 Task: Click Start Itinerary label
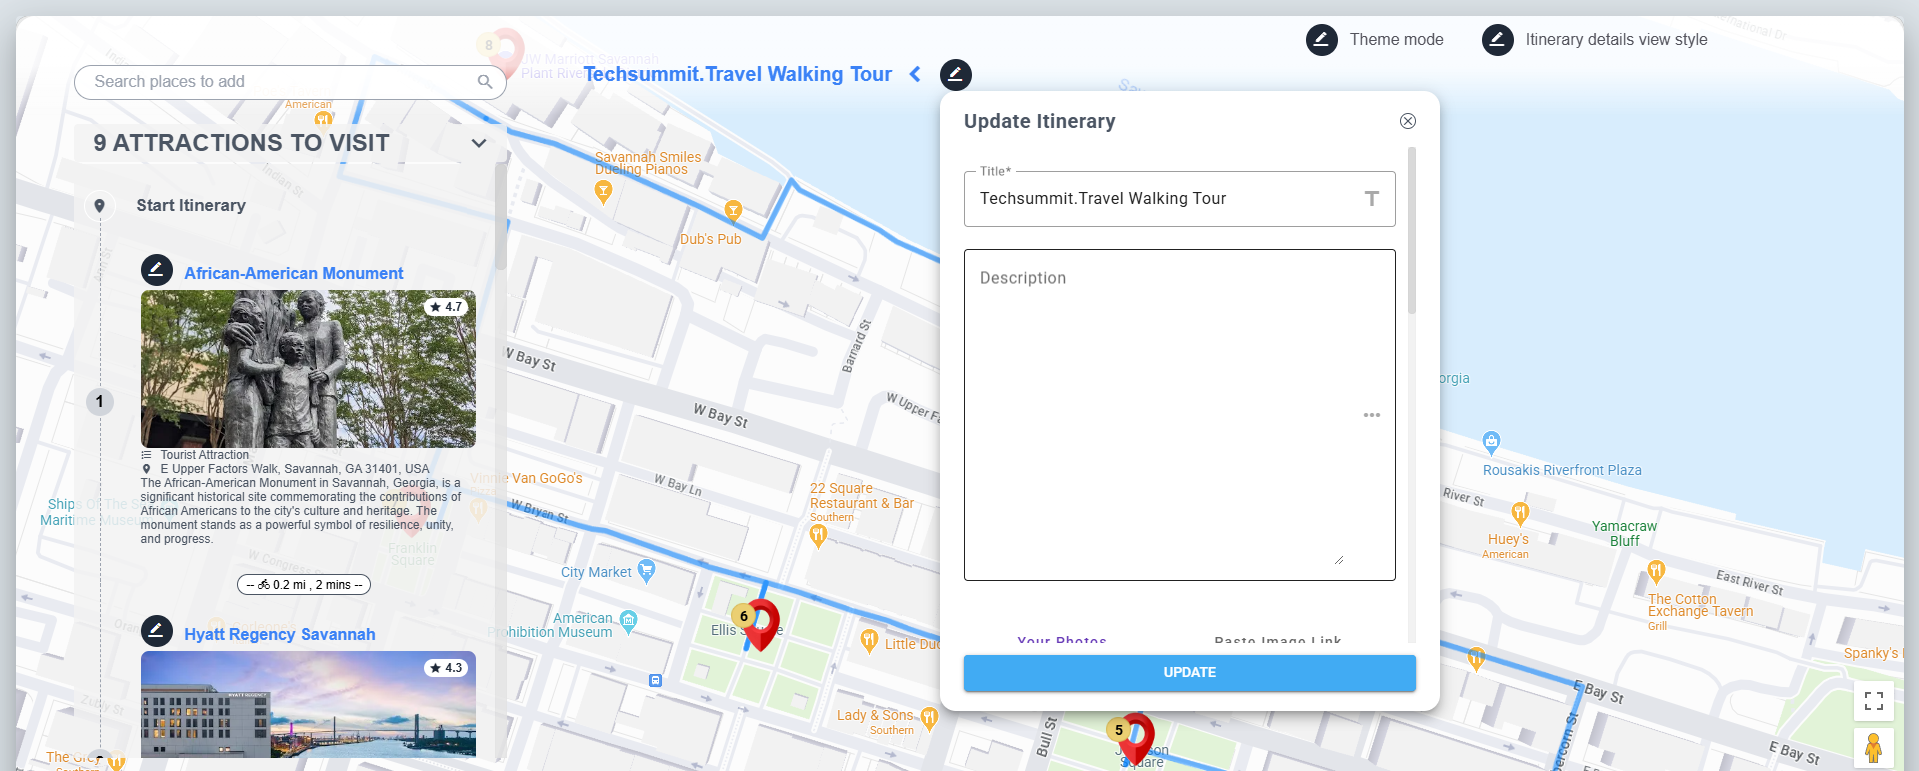[191, 205]
